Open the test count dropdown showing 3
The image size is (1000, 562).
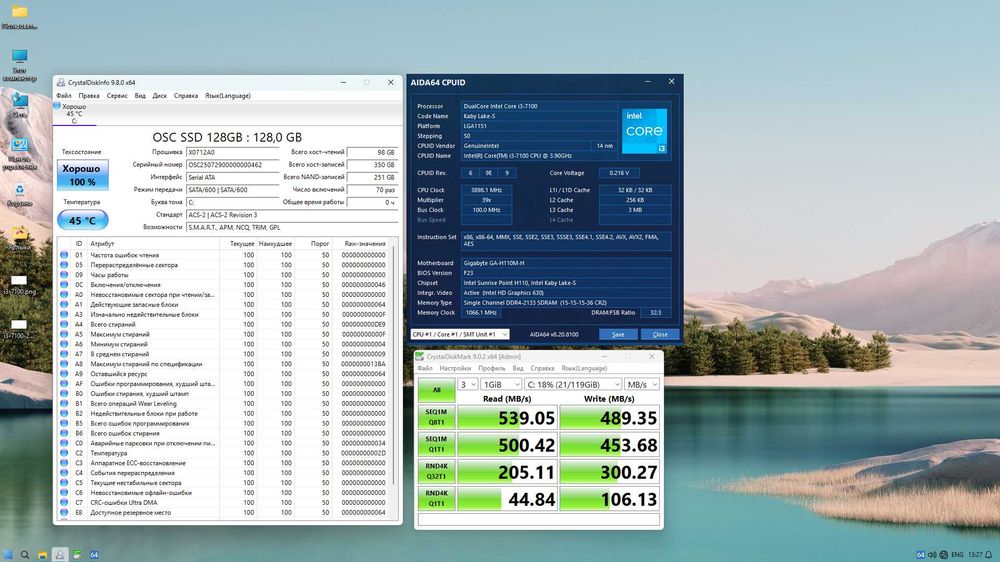point(468,385)
